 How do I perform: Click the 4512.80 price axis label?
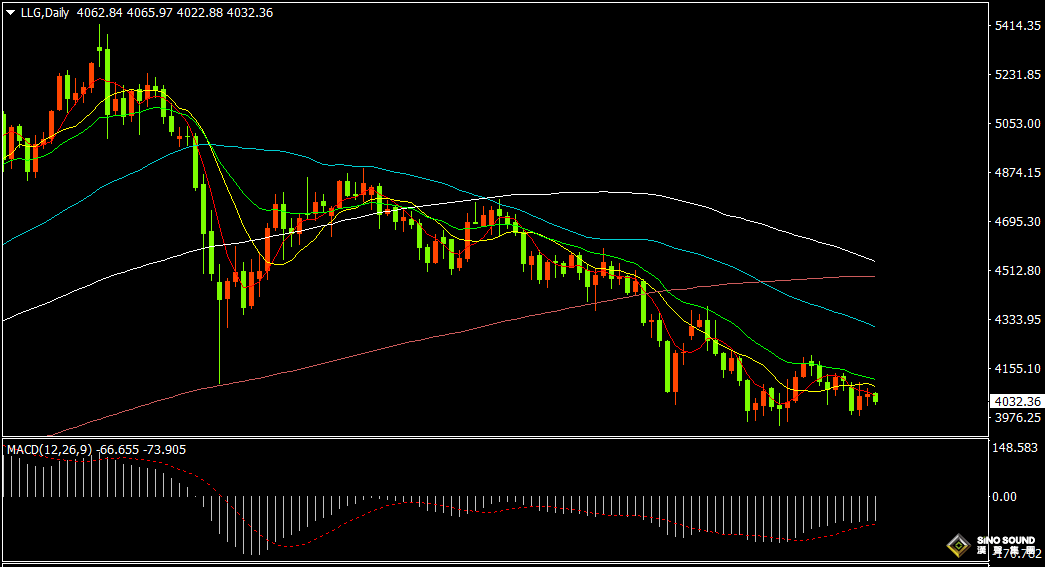[1017, 271]
